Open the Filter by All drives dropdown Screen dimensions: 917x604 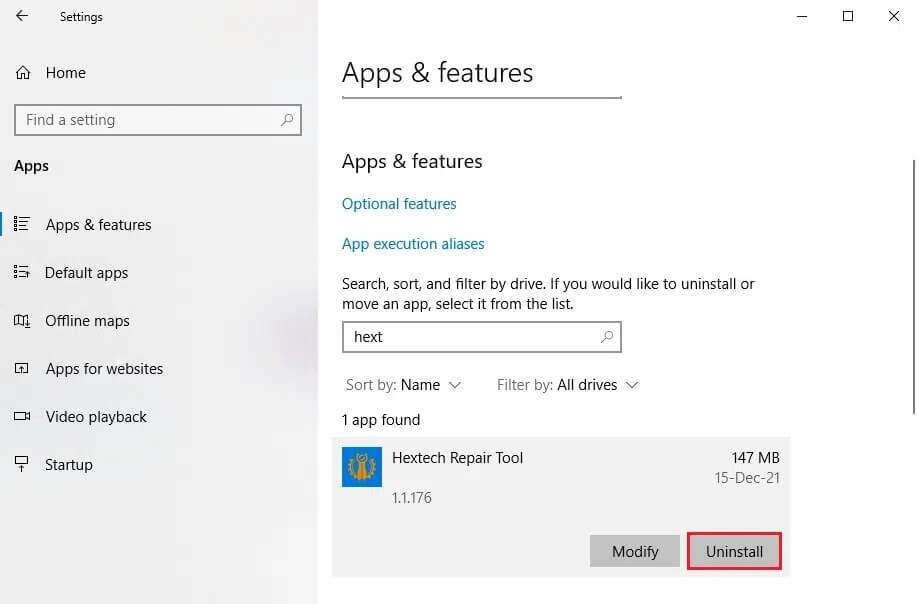click(x=567, y=385)
